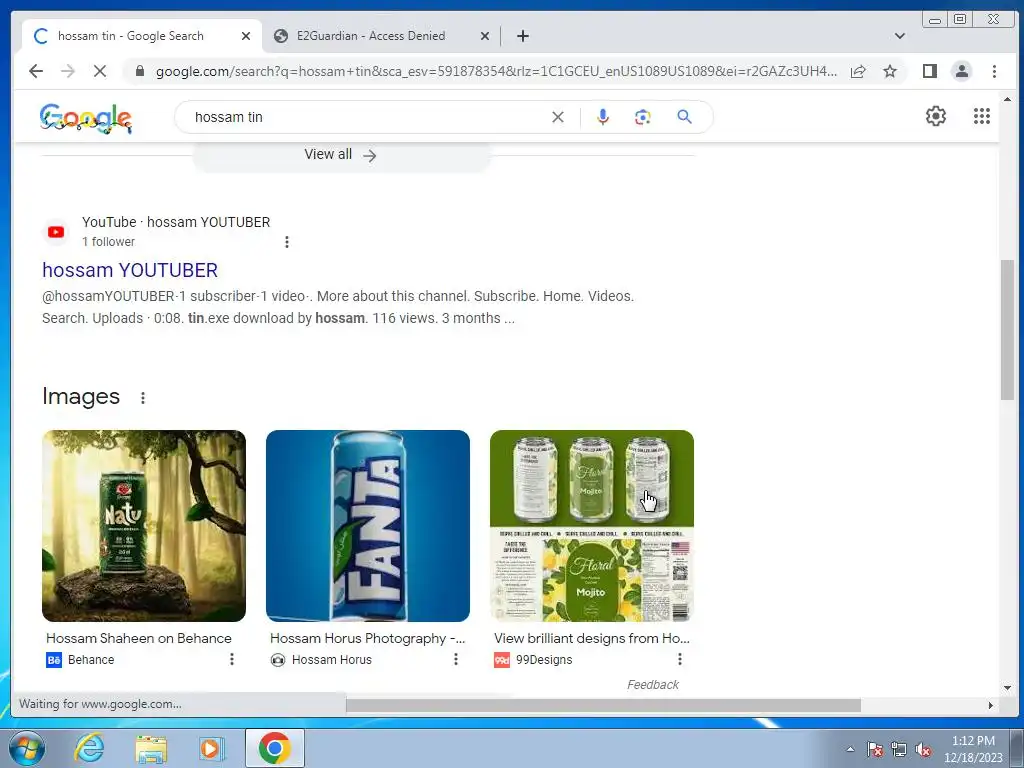Open the Fanta can image thumbnail
The image size is (1024, 768).
368,526
